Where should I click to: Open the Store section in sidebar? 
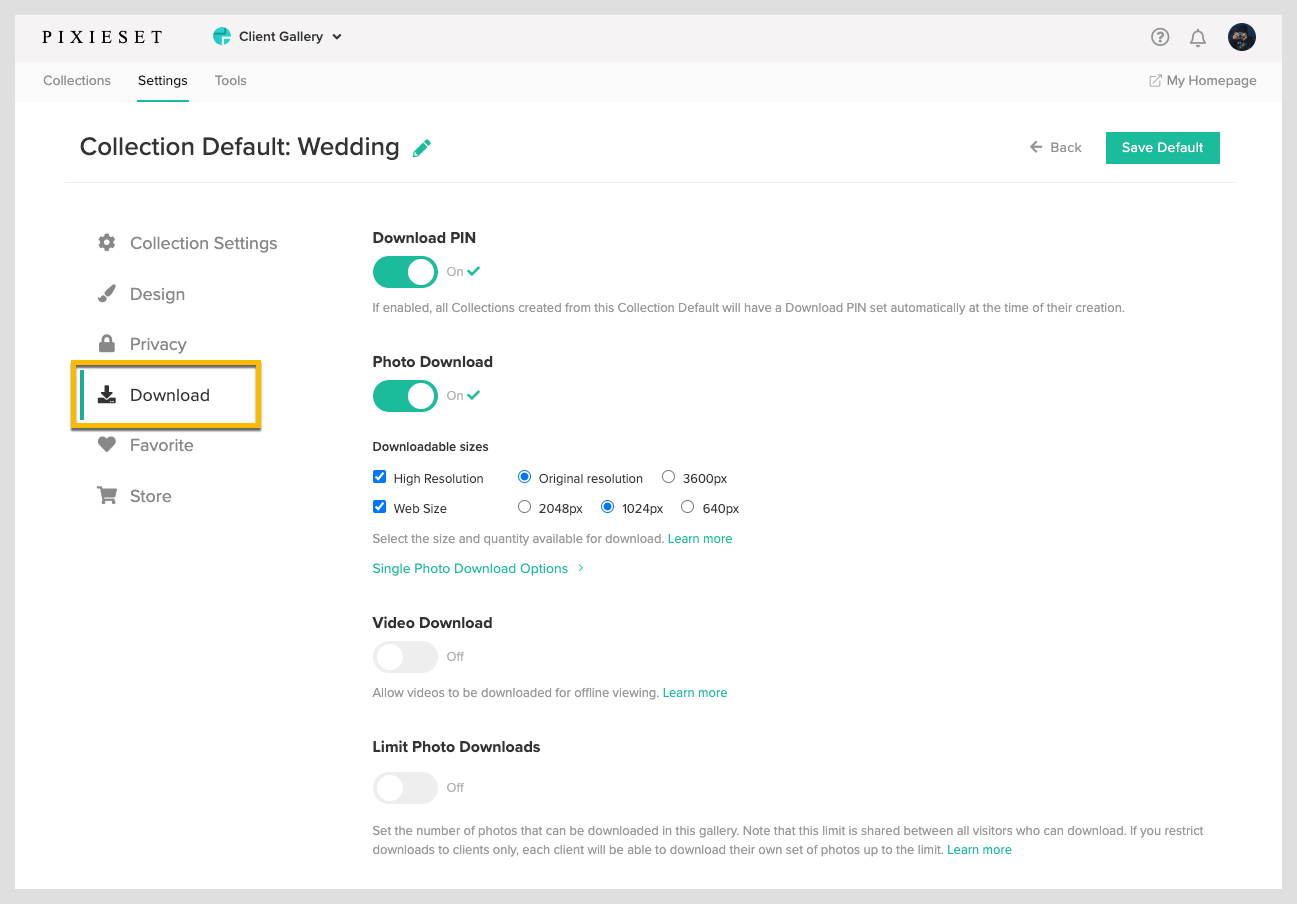[134, 496]
